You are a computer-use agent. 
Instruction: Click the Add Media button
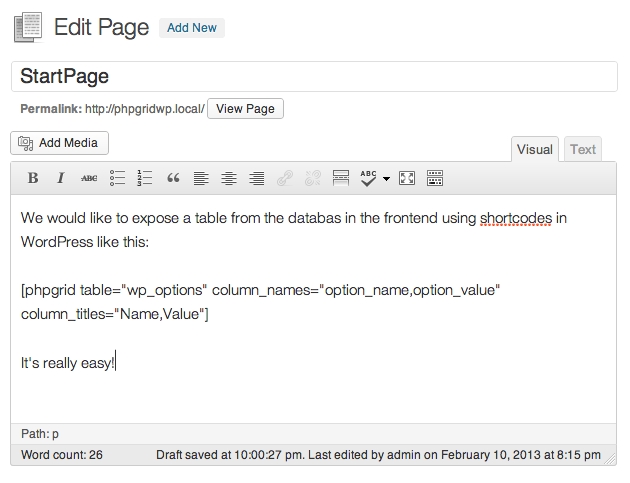tap(59, 143)
